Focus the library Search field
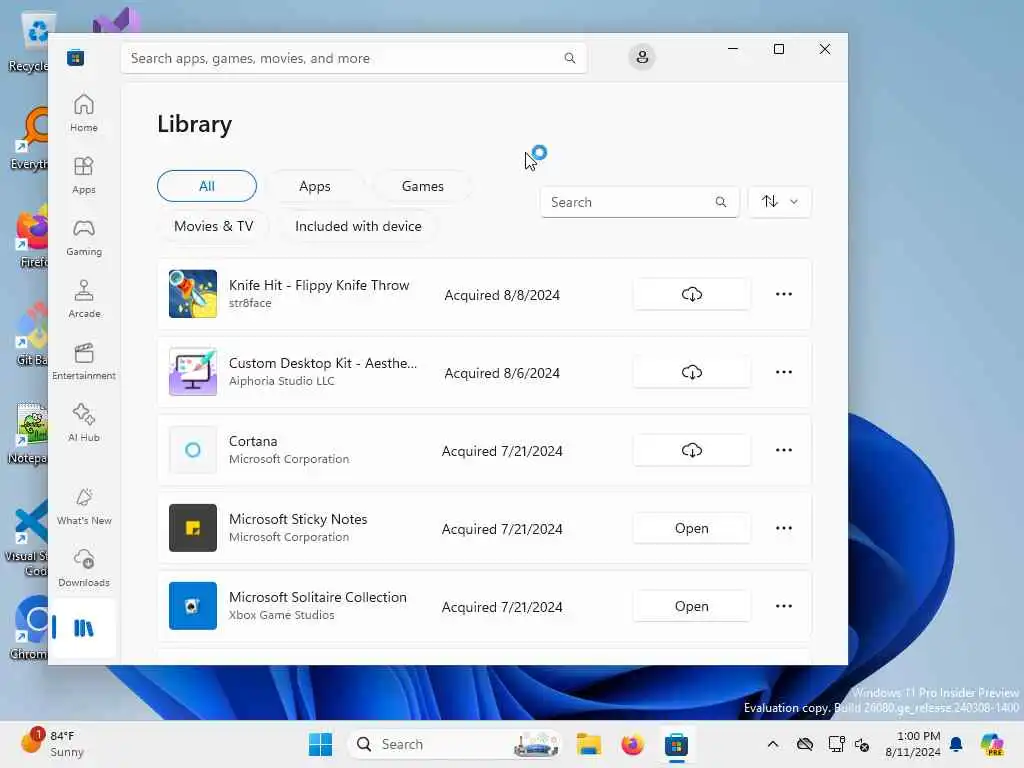This screenshot has width=1024, height=768. click(x=639, y=202)
